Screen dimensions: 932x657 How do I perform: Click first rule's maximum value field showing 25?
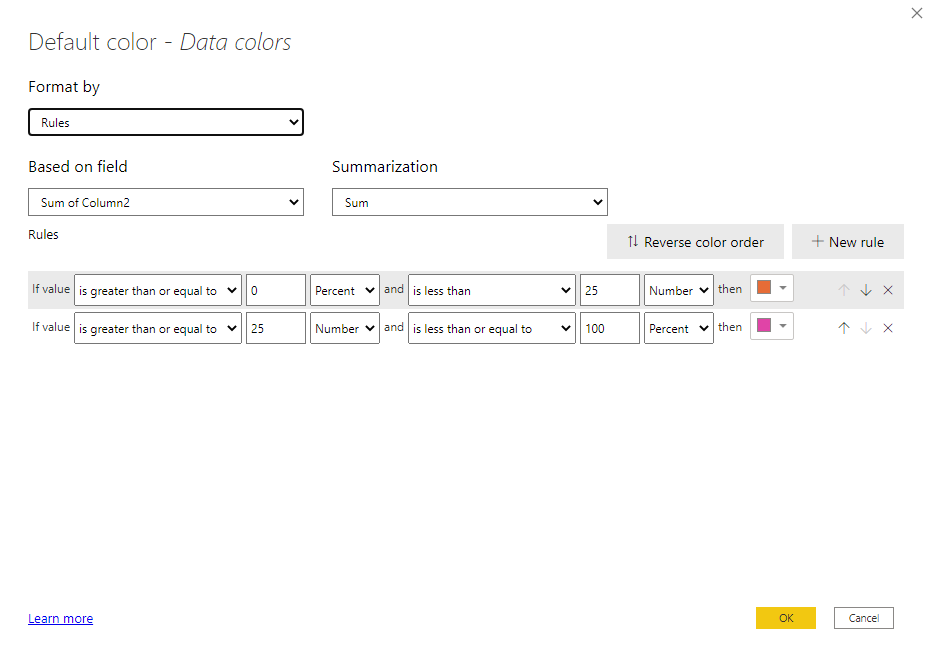[x=610, y=290]
